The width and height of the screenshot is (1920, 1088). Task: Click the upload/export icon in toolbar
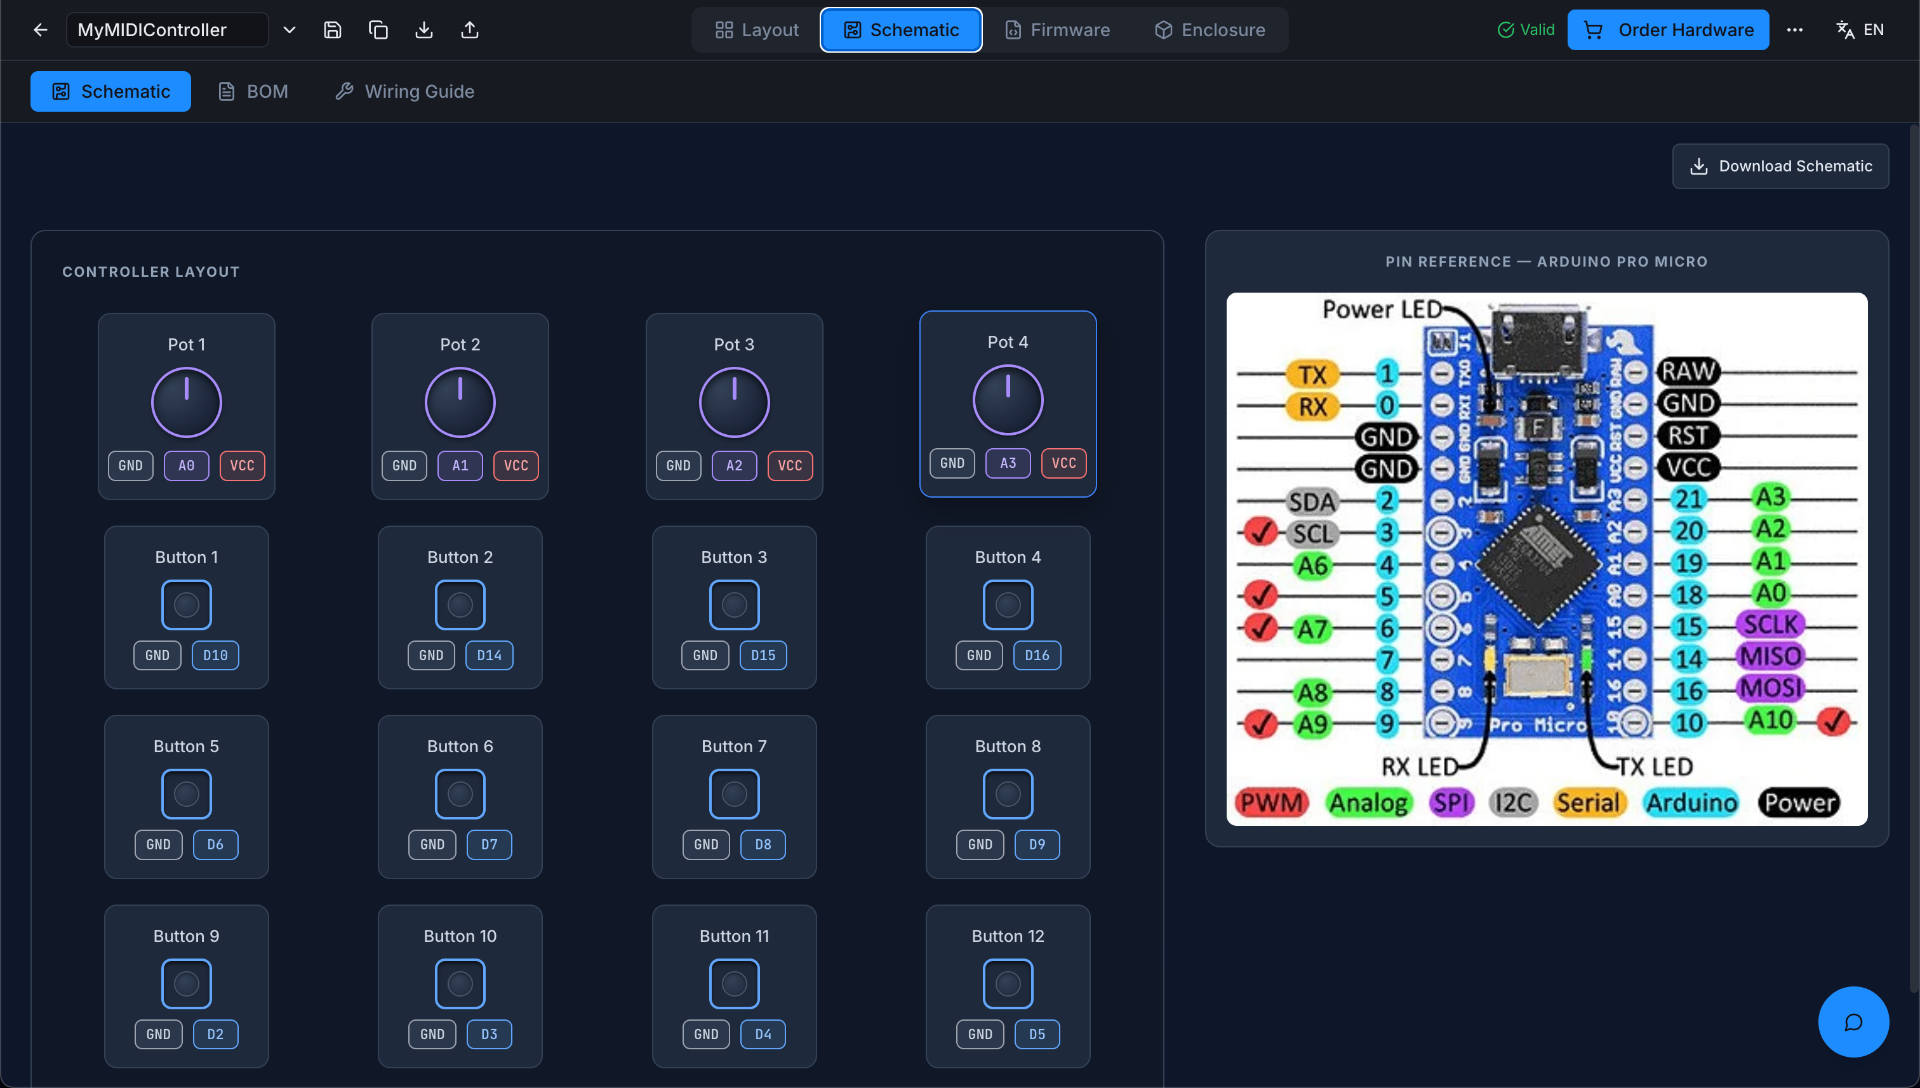(x=470, y=30)
